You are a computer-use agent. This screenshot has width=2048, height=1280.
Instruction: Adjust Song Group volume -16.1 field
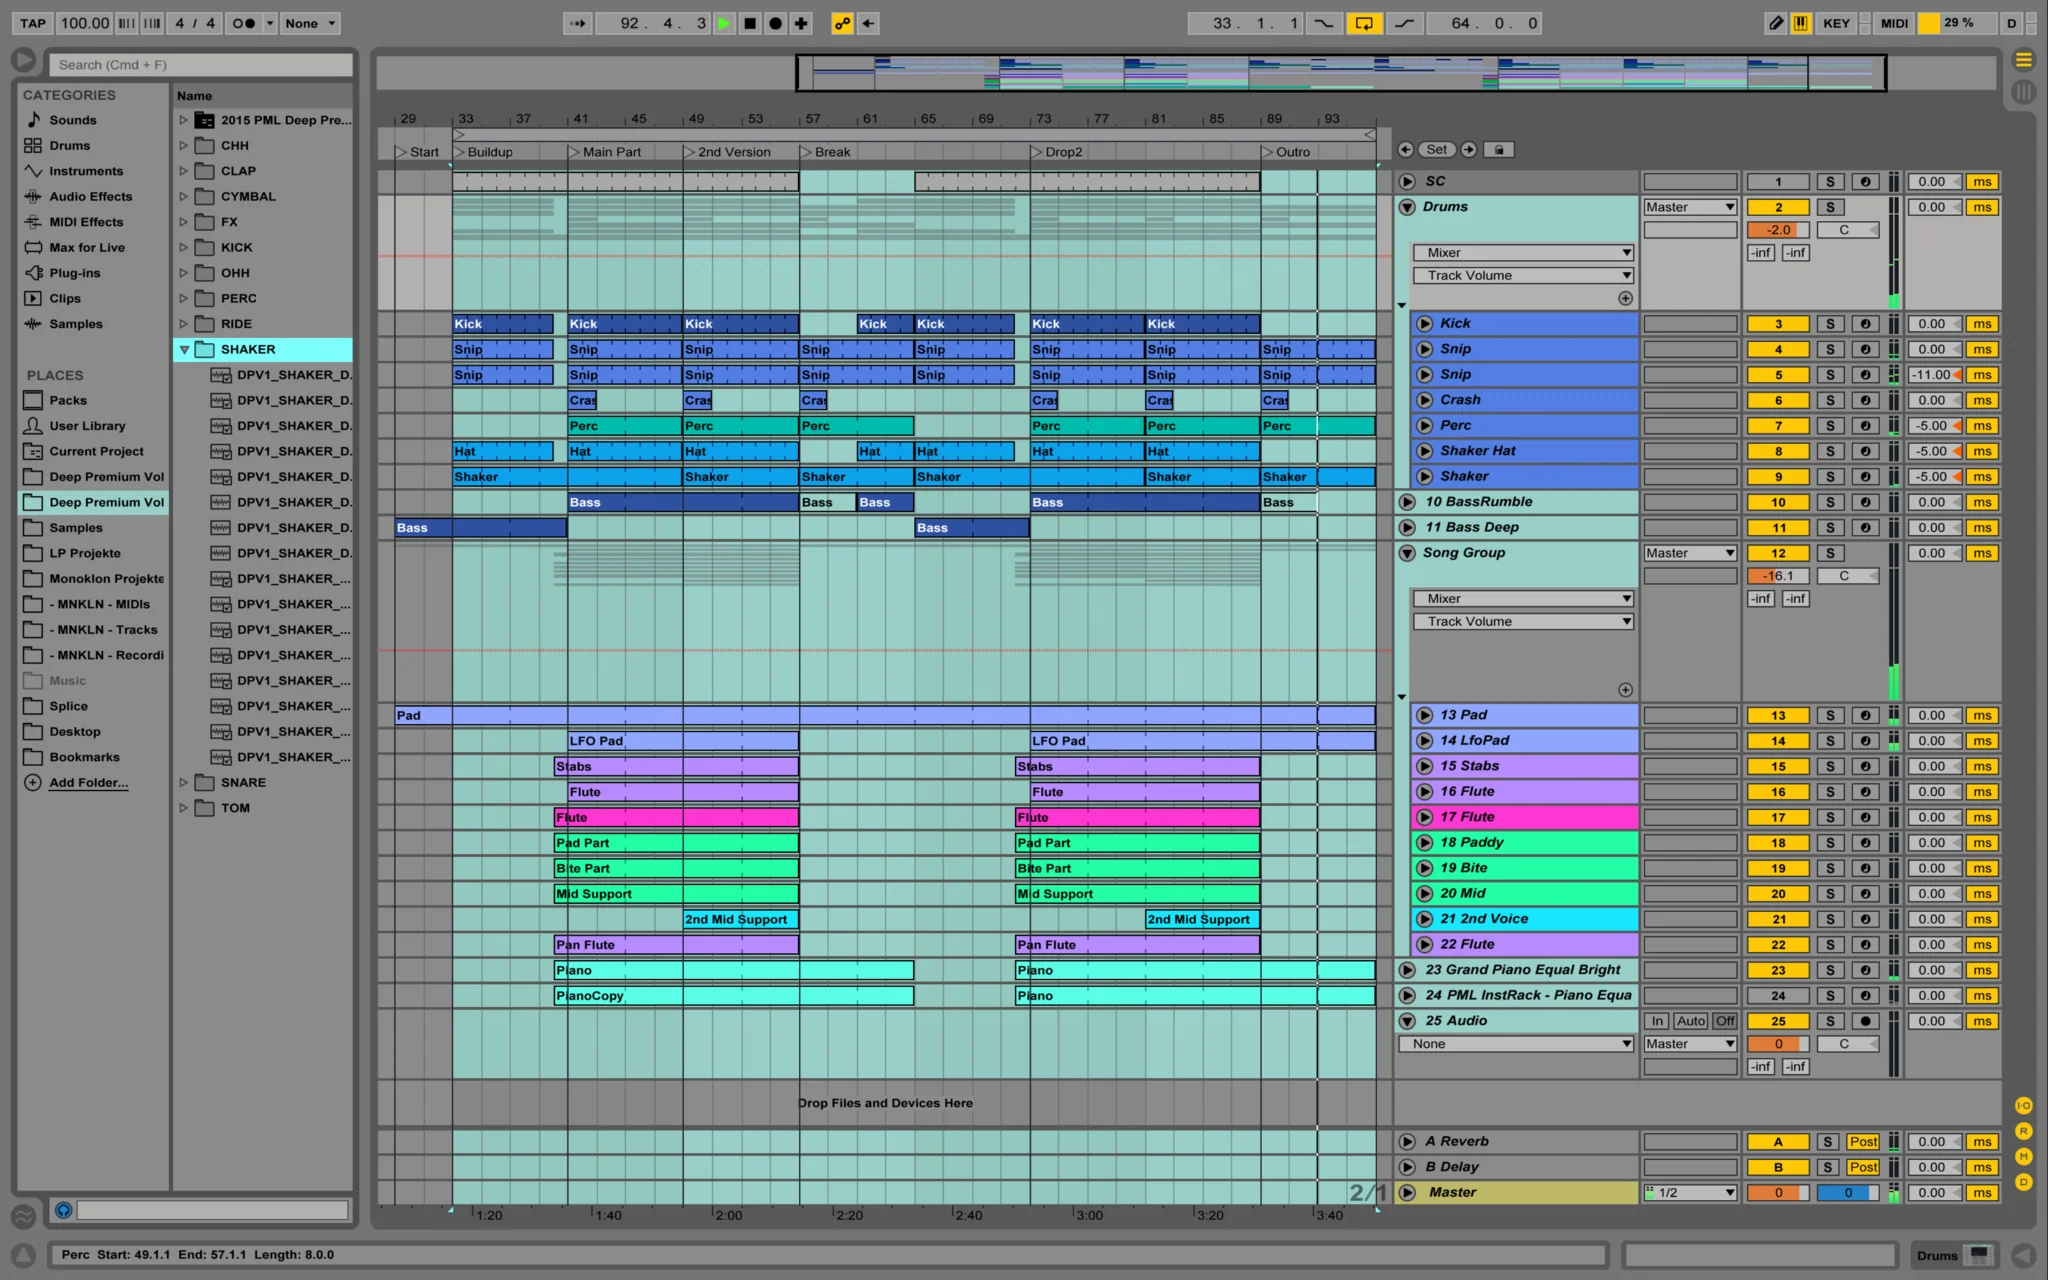[x=1778, y=576]
